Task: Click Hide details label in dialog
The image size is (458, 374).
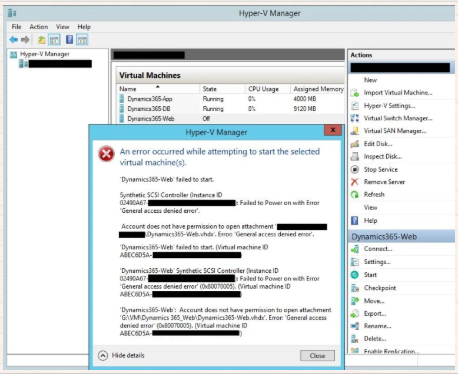Action: tap(128, 356)
